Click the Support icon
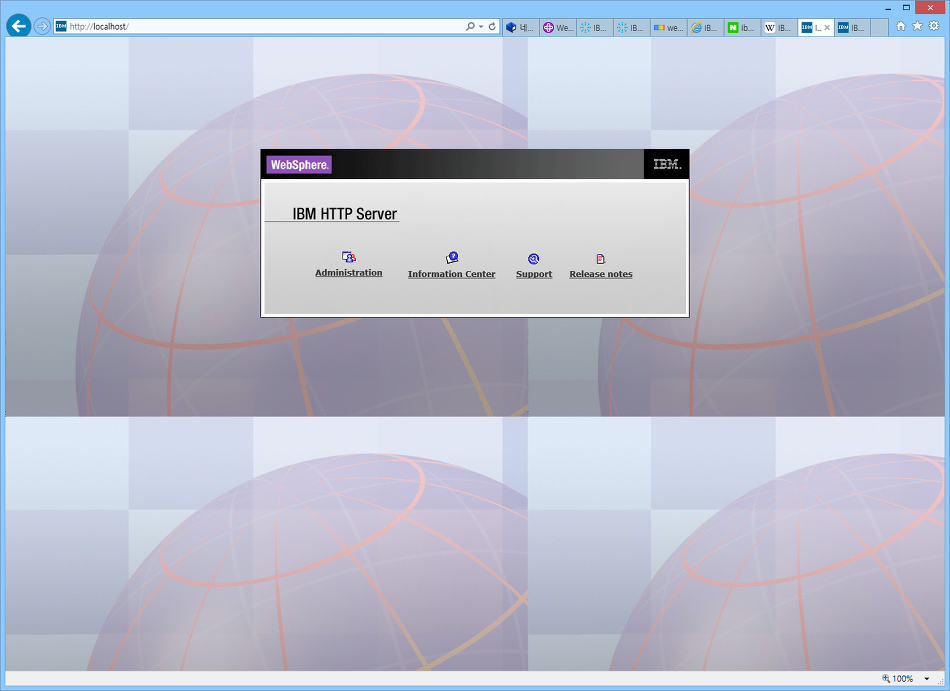The width and height of the screenshot is (950, 691). coord(533,259)
